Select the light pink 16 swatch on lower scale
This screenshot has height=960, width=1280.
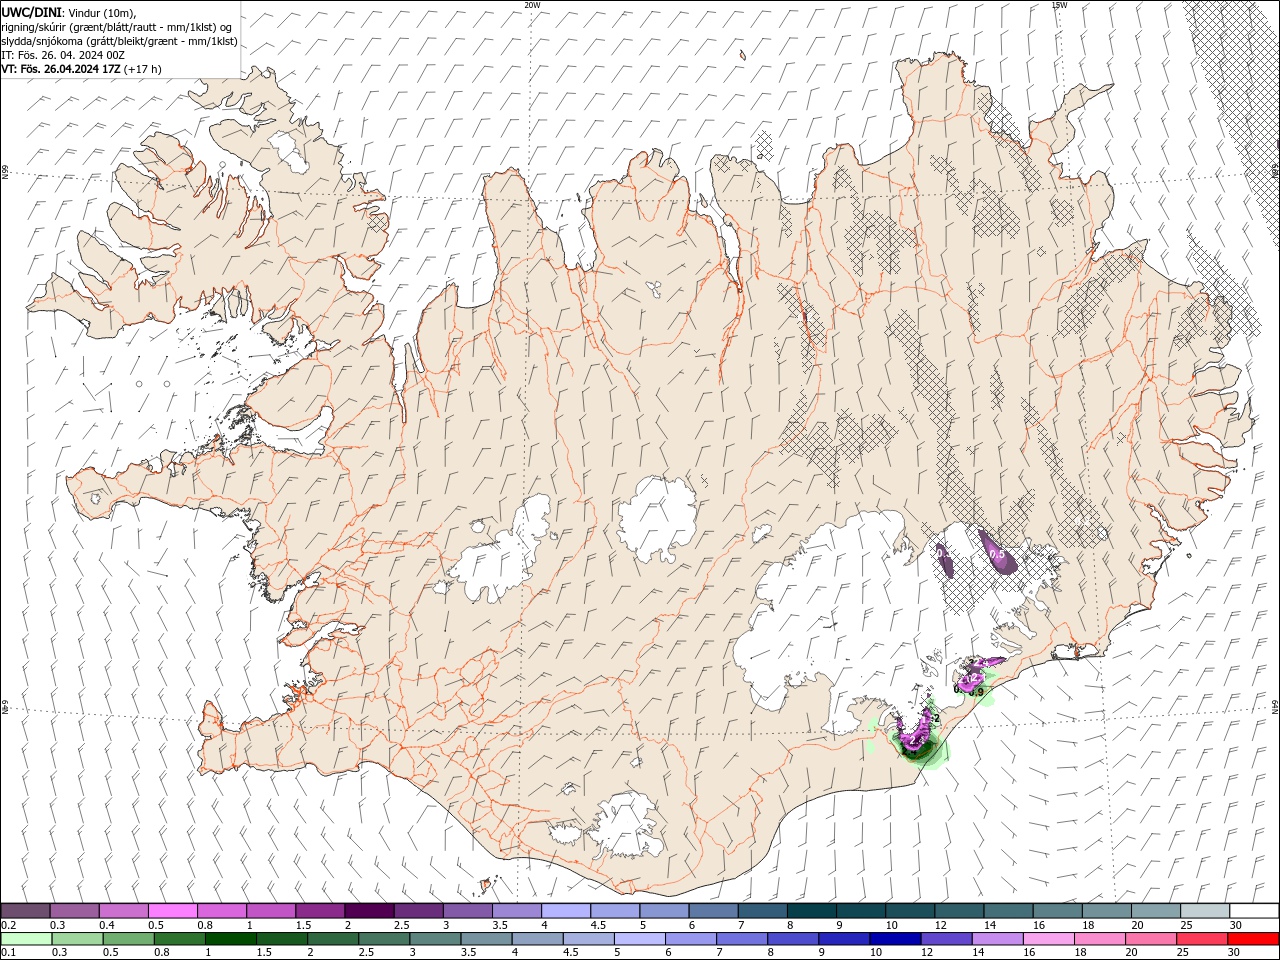tap(1047, 939)
